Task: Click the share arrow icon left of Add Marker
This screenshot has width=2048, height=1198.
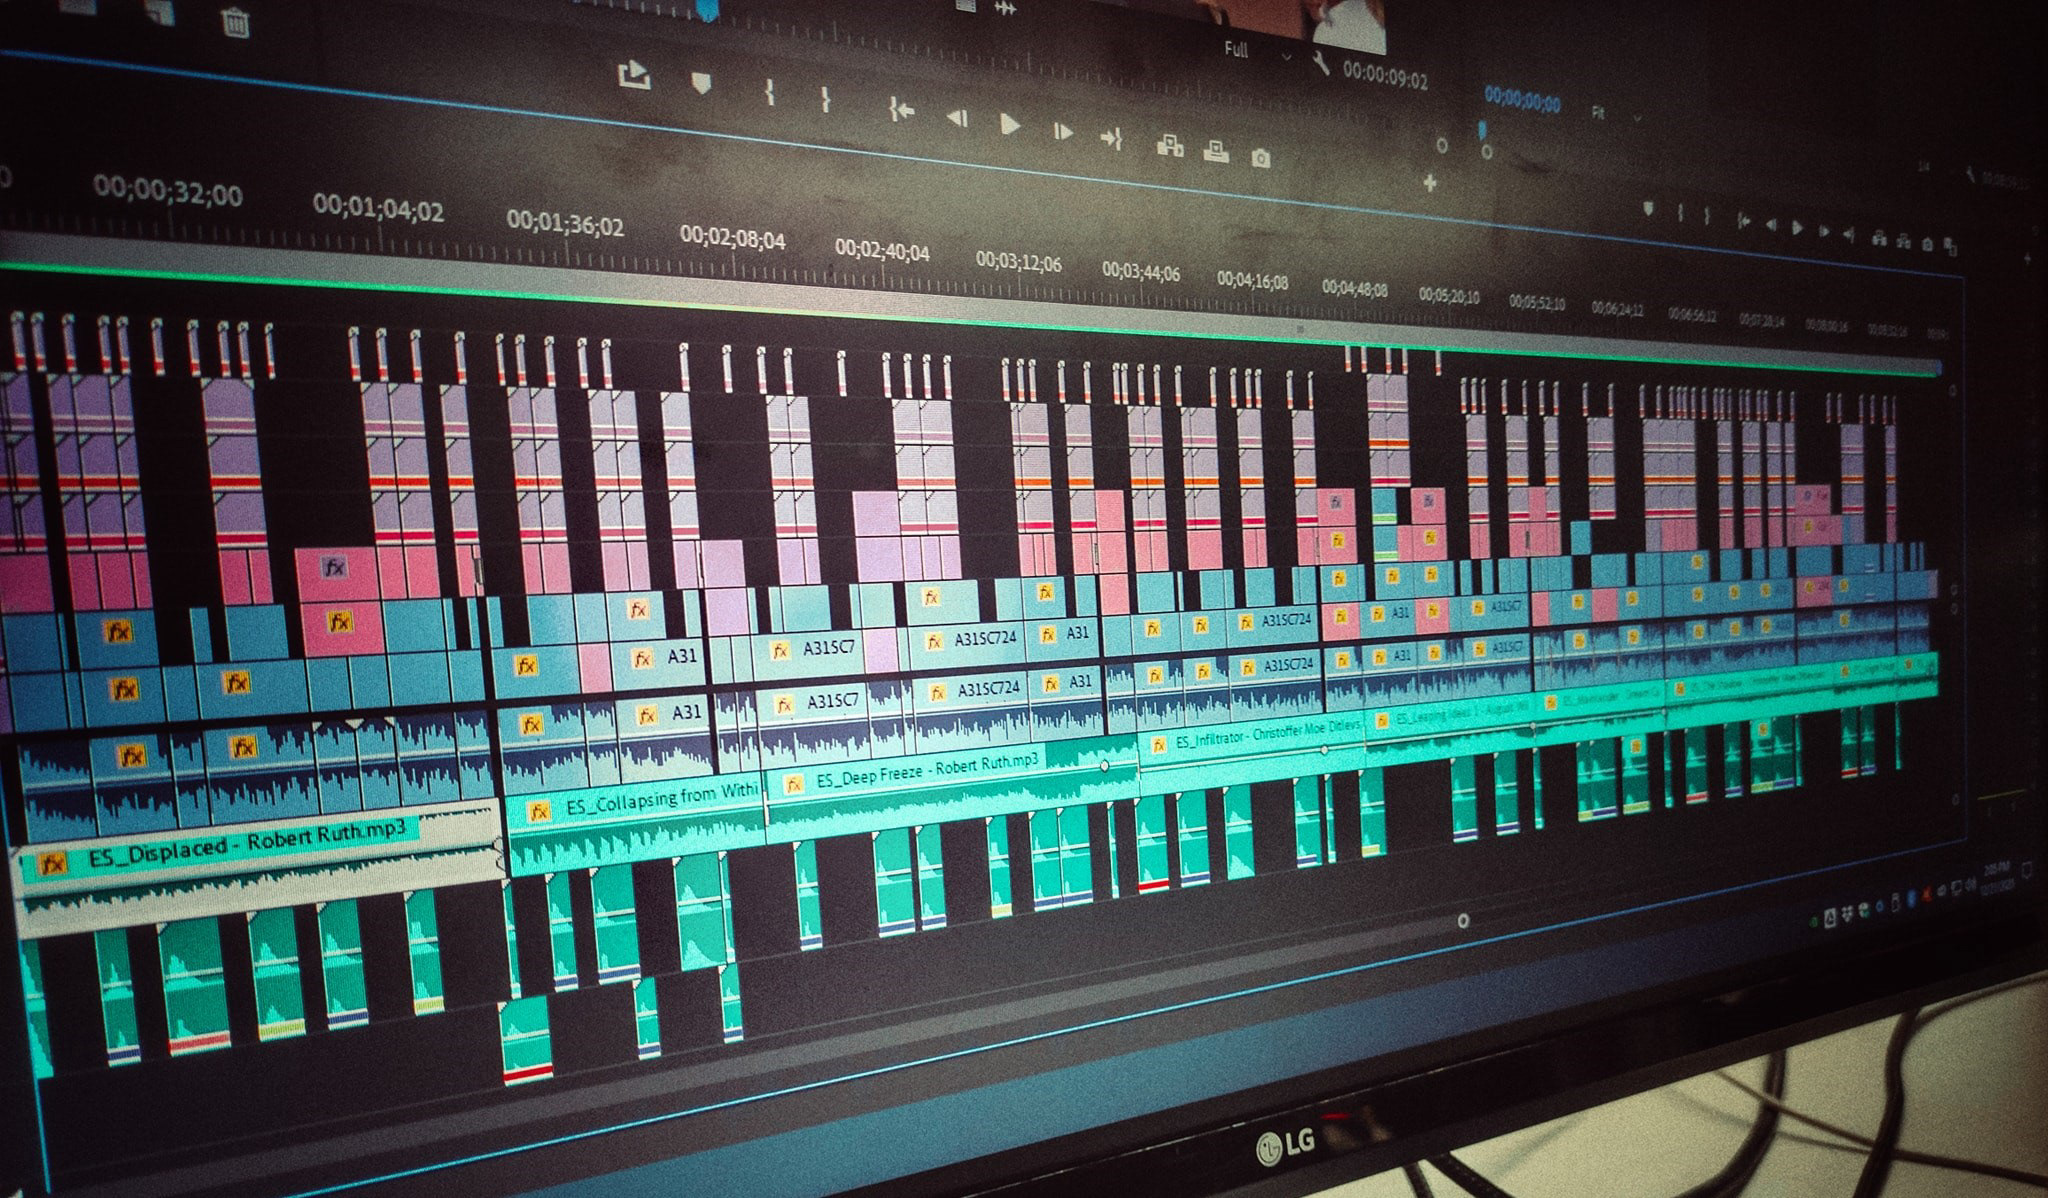Action: click(634, 74)
